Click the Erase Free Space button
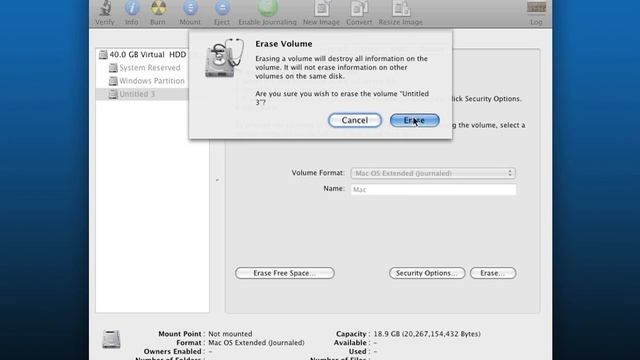Viewport: 640px width, 360px height. point(284,273)
